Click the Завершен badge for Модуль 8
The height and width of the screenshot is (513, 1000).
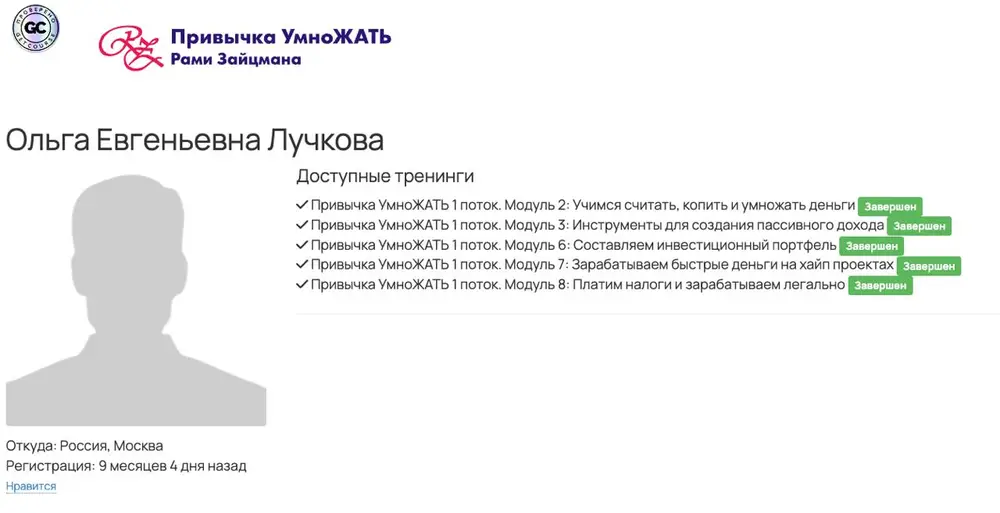click(880, 286)
